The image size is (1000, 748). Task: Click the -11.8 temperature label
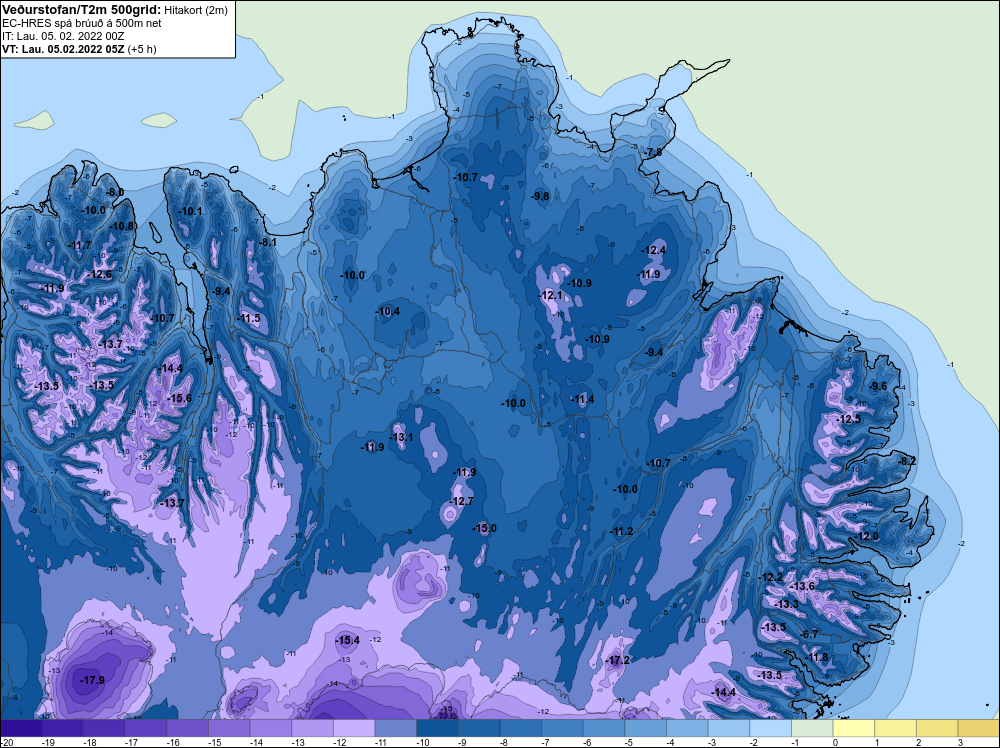(816, 657)
